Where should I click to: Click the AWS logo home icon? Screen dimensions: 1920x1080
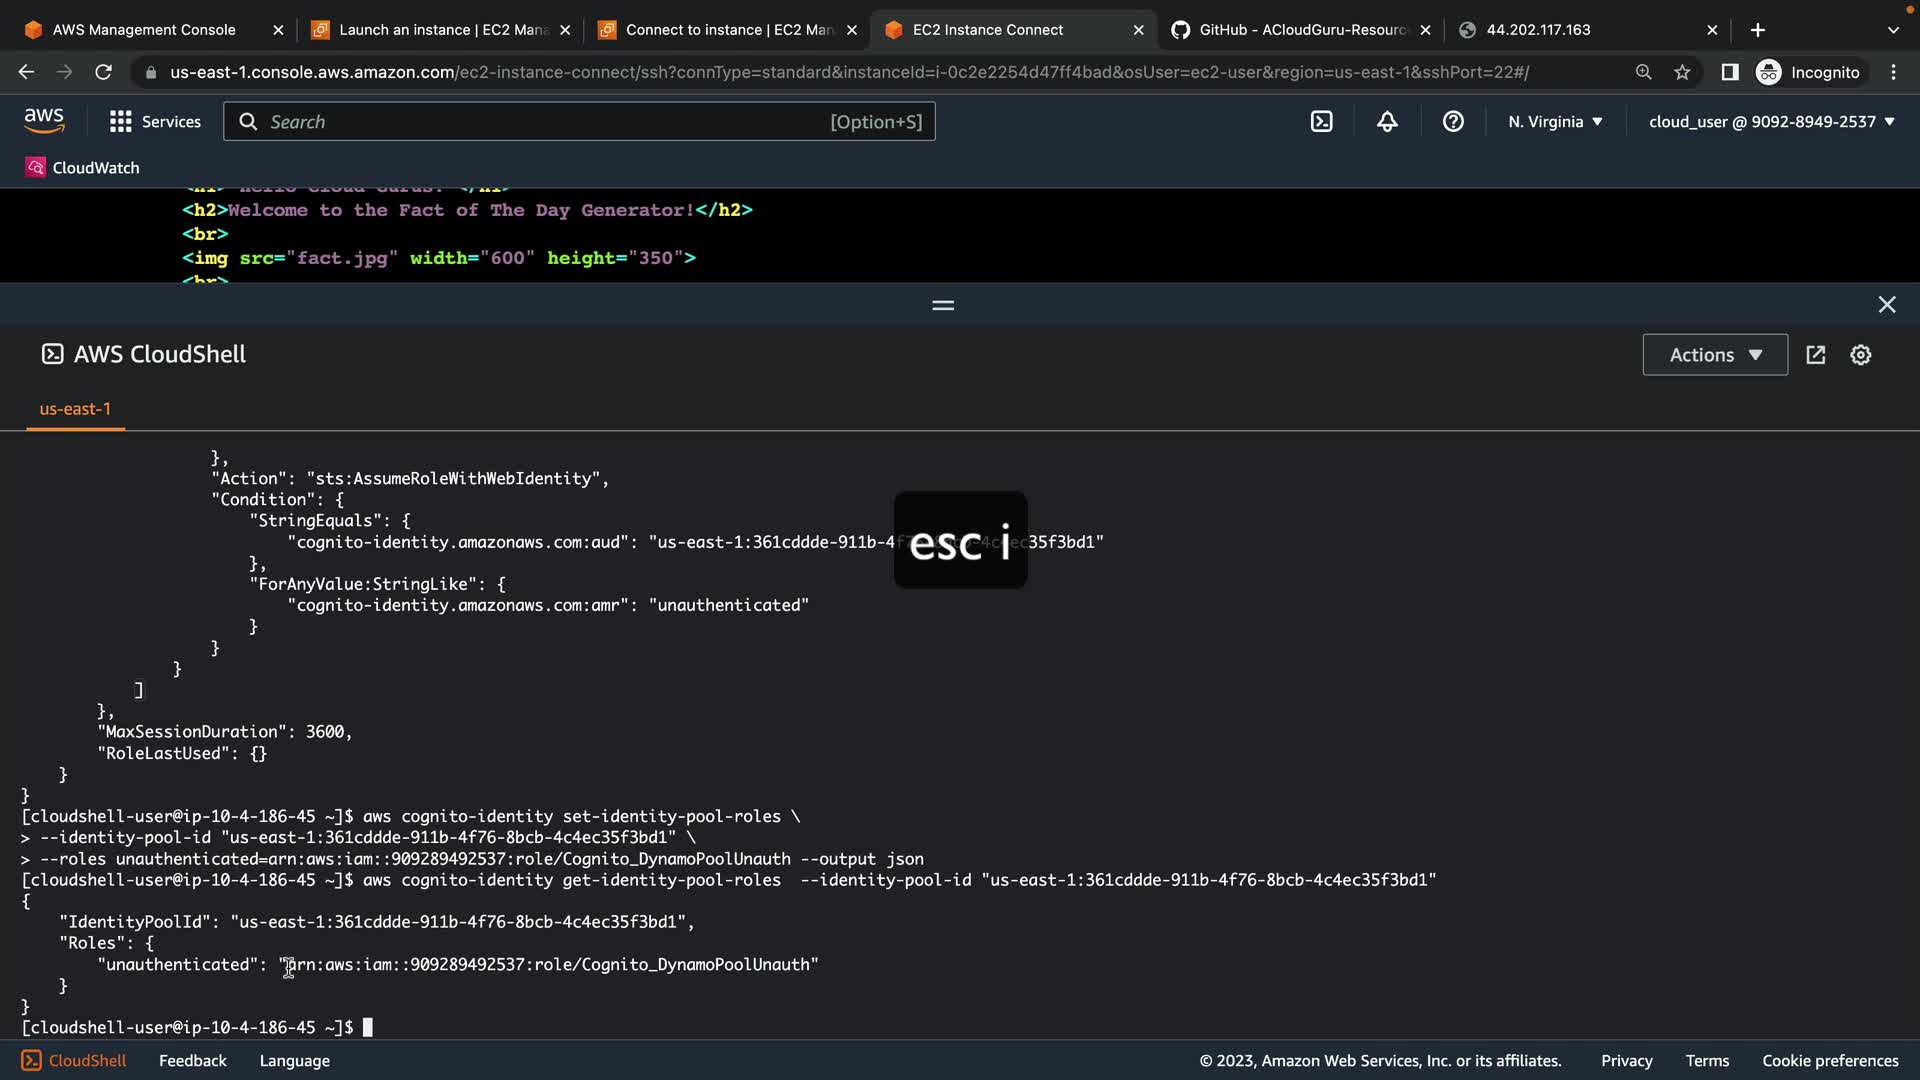44,121
